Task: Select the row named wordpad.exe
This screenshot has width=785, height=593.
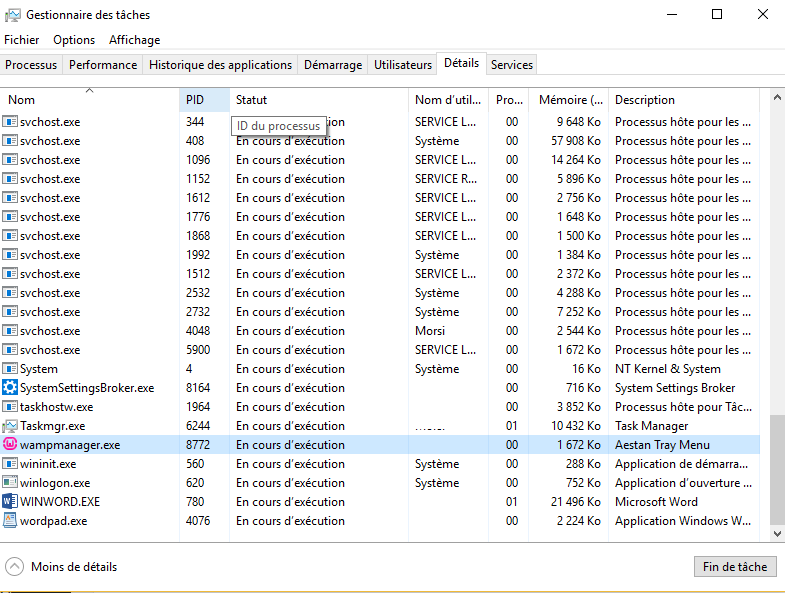Action: [379, 520]
